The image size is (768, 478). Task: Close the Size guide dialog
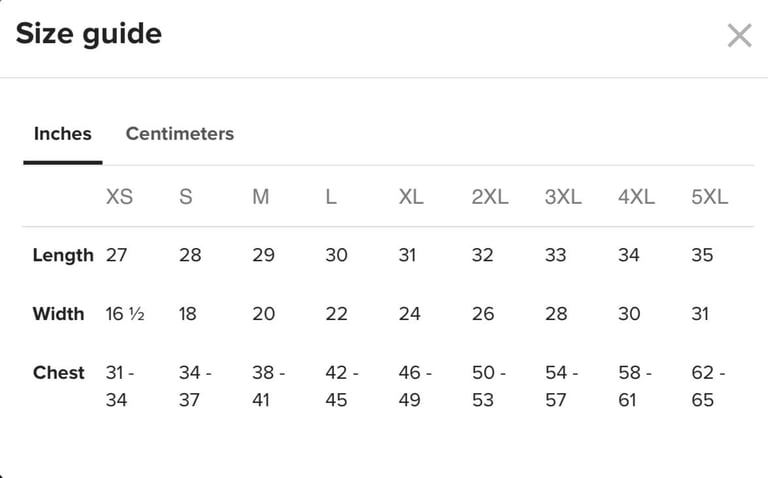pos(739,35)
